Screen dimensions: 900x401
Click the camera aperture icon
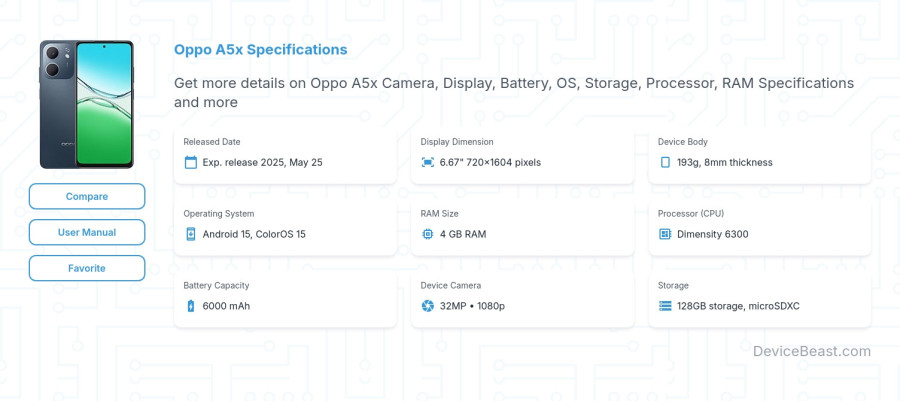point(428,306)
